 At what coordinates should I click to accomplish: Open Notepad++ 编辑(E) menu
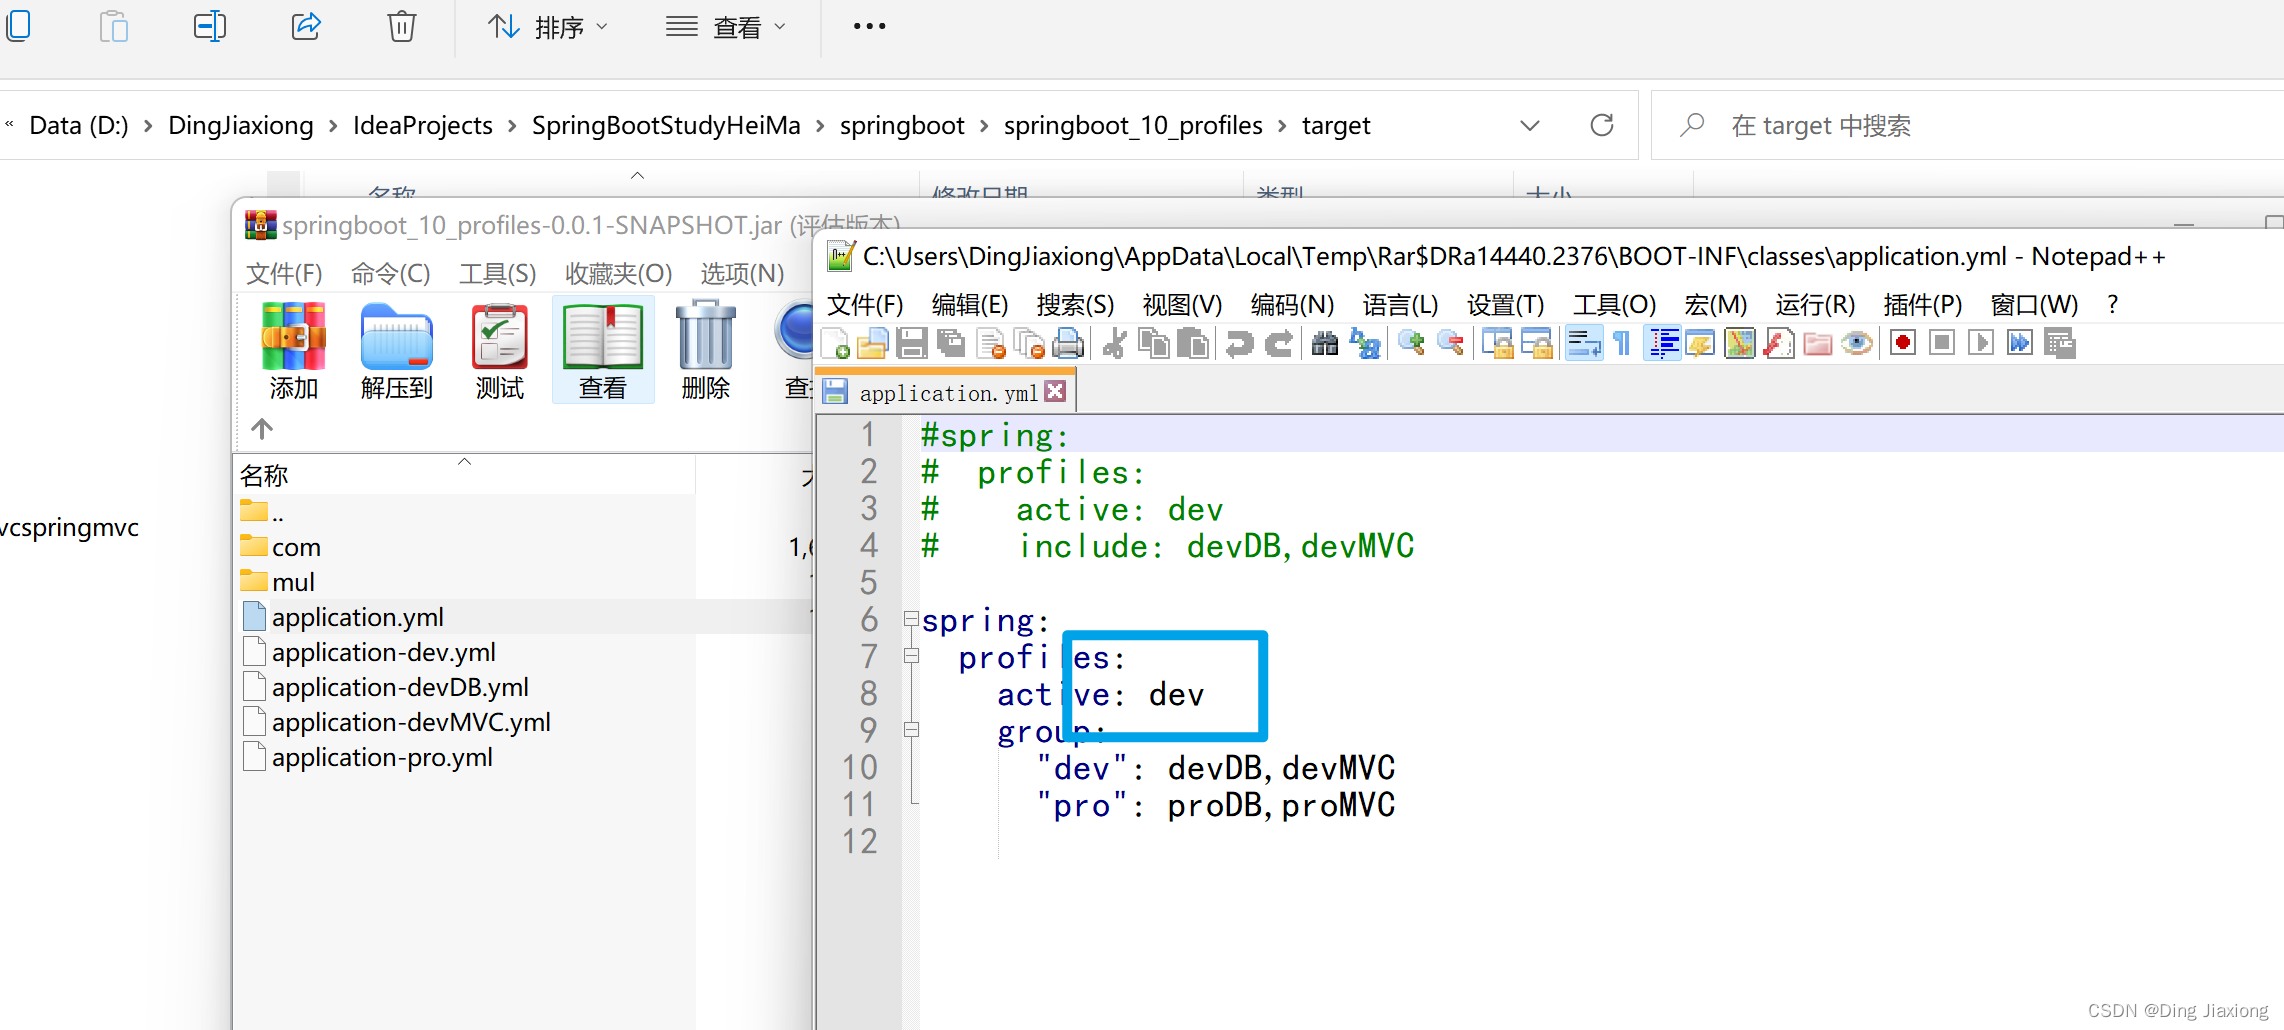pos(970,304)
